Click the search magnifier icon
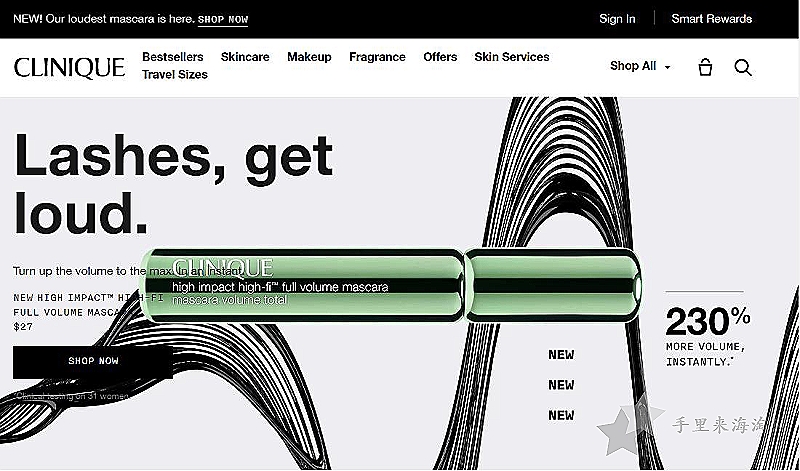 click(743, 67)
